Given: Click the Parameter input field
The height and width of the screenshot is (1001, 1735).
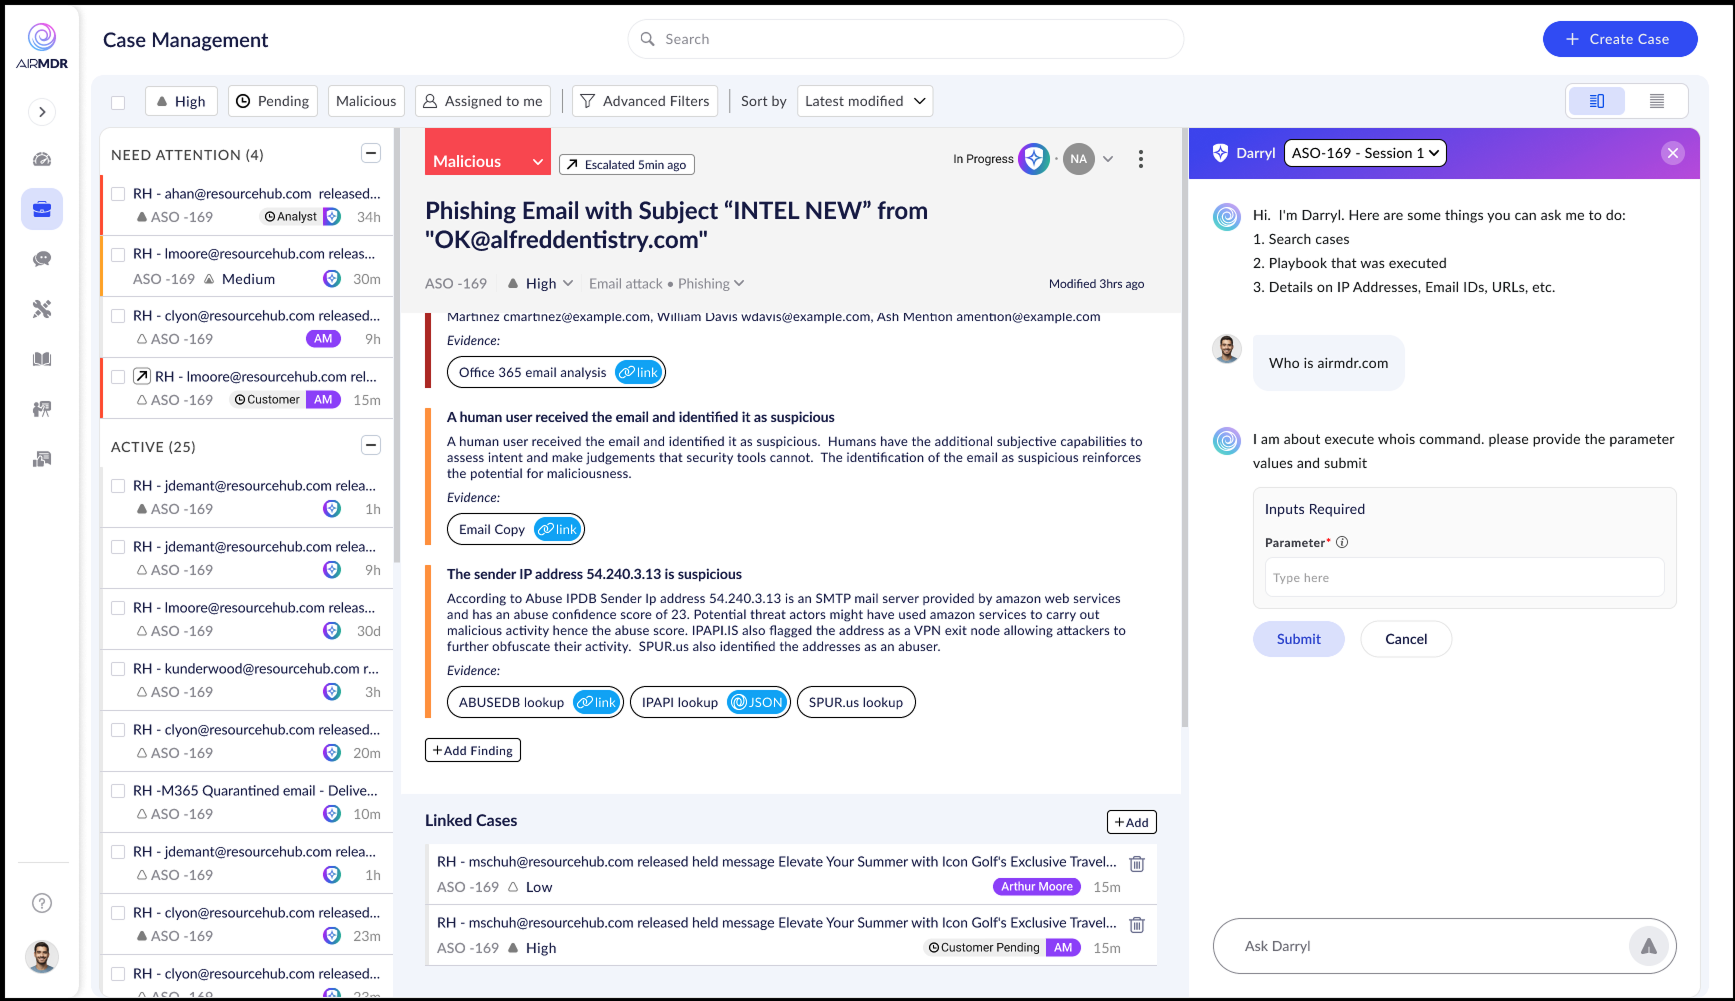Looking at the screenshot, I should point(1463,577).
